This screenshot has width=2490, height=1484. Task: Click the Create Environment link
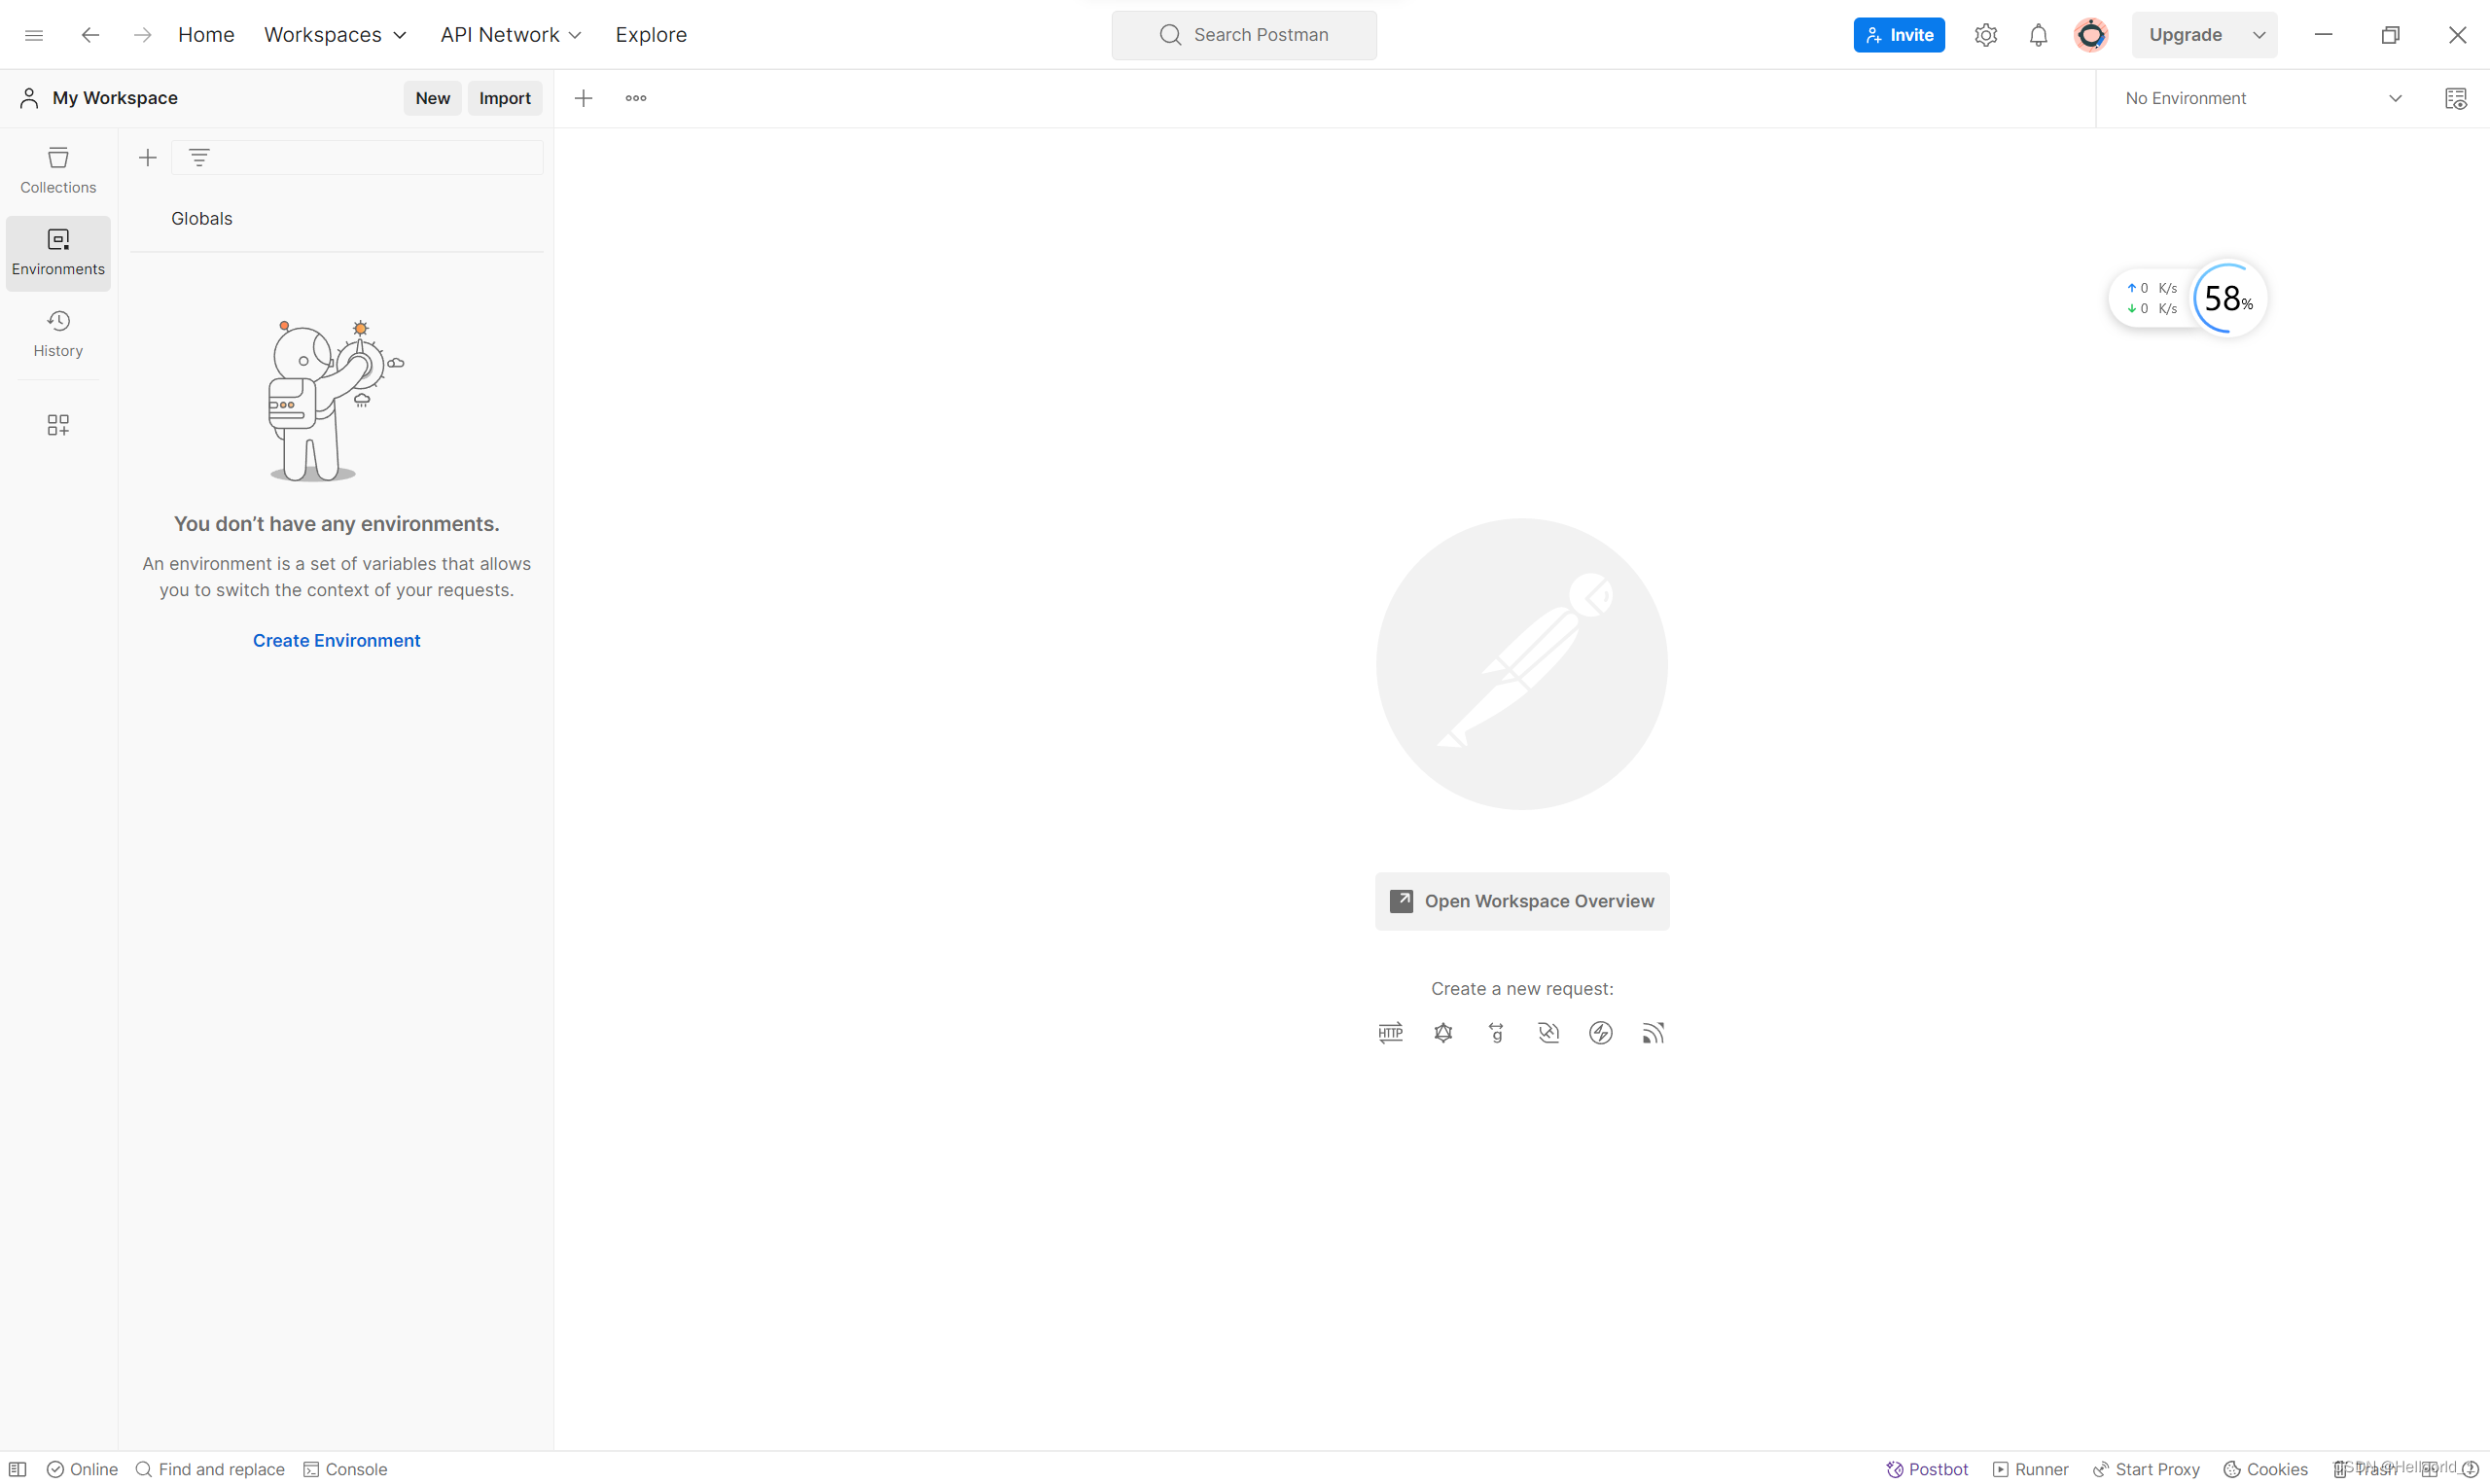pyautogui.click(x=336, y=640)
